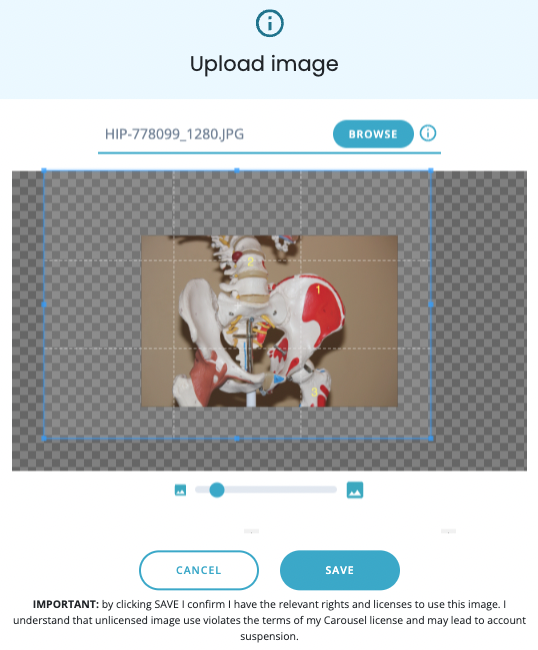Click the zoom slider handle

pos(217,490)
